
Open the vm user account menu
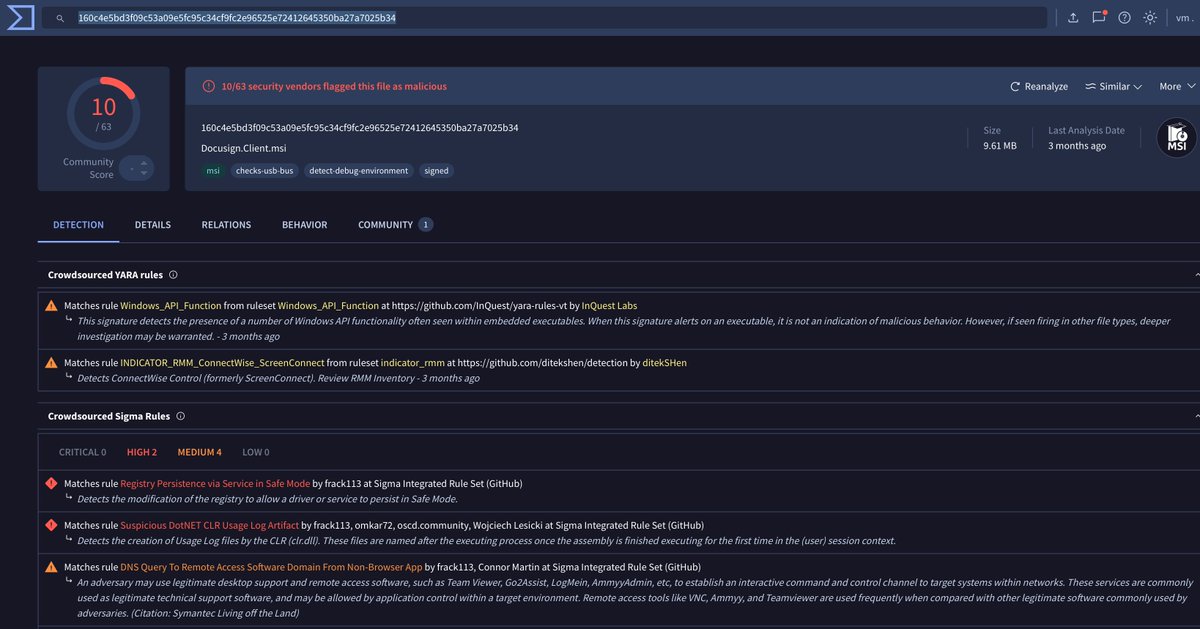(1186, 18)
